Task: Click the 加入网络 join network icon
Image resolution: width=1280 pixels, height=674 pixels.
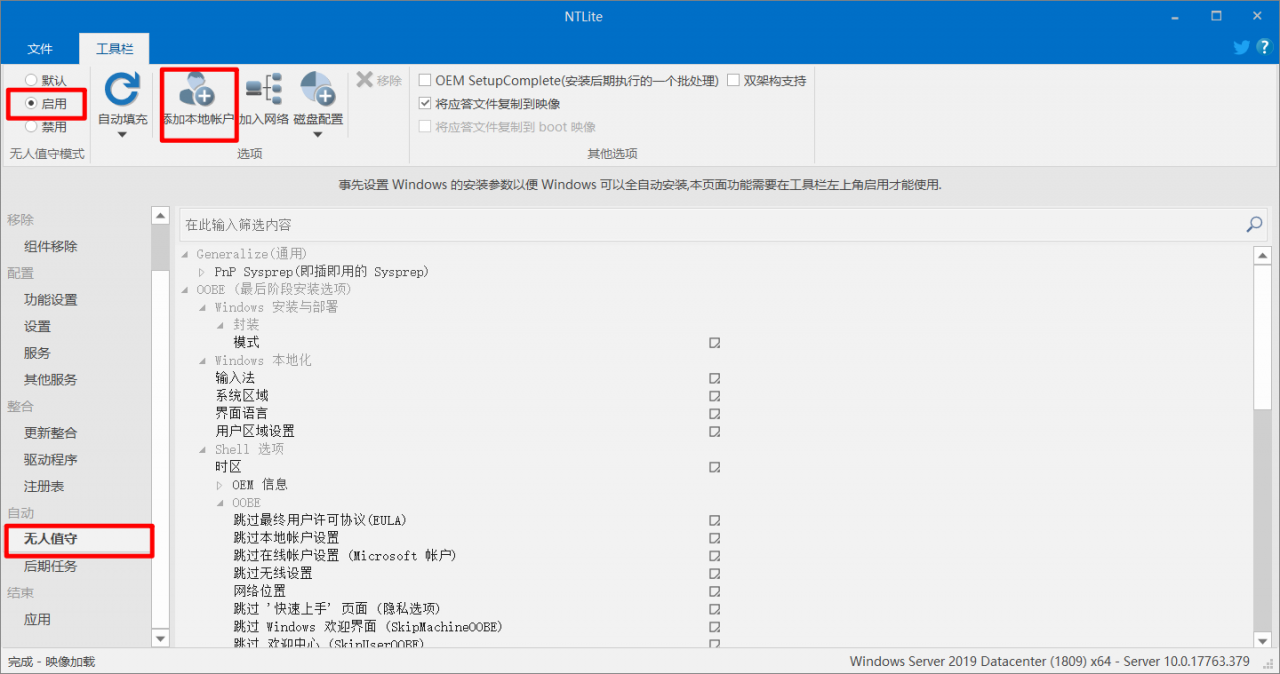Action: (x=264, y=89)
